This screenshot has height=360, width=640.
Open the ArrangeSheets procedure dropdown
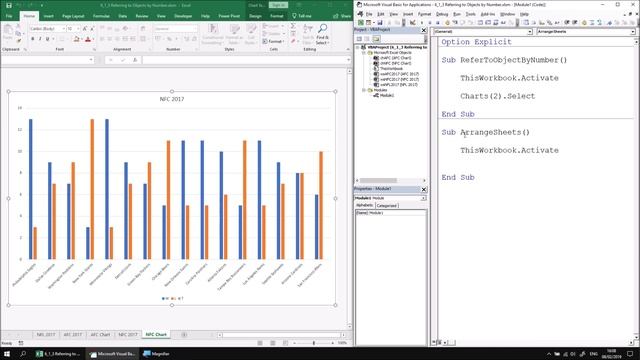pos(632,31)
